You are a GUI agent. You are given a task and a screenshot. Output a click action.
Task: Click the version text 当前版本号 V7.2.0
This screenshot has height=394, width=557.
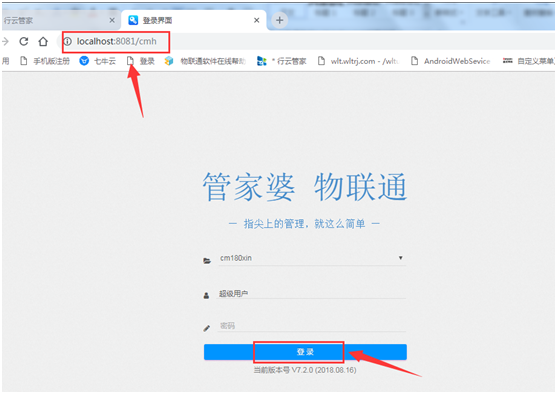coord(305,370)
